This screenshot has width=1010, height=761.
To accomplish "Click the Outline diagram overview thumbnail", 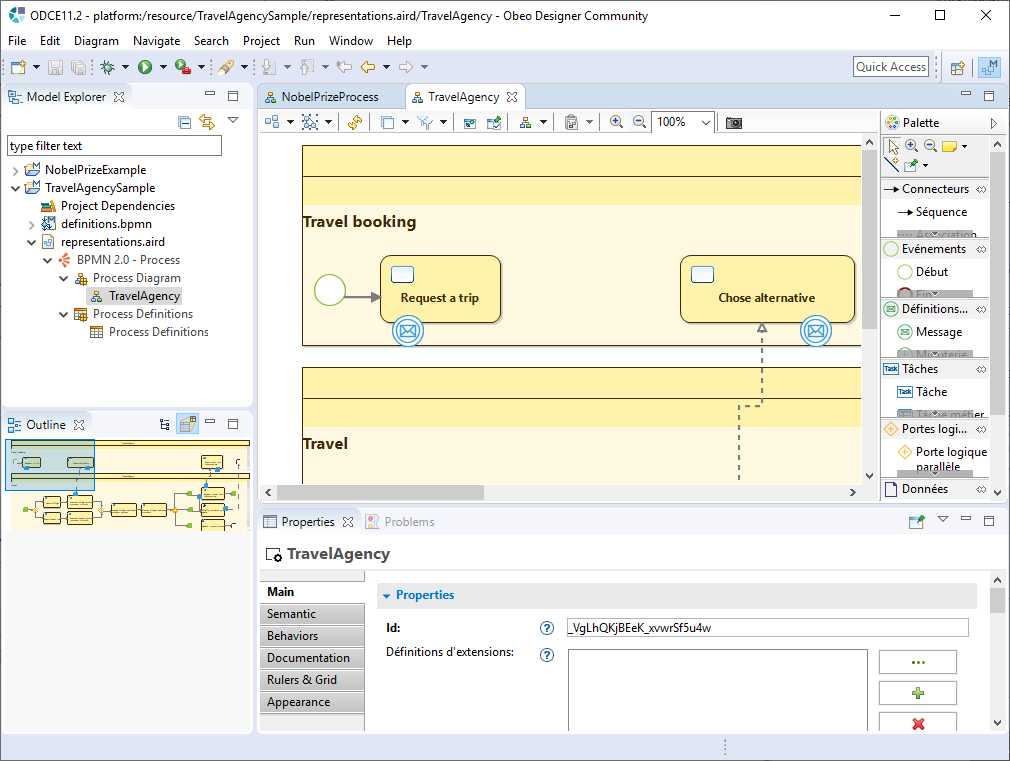I will point(128,485).
